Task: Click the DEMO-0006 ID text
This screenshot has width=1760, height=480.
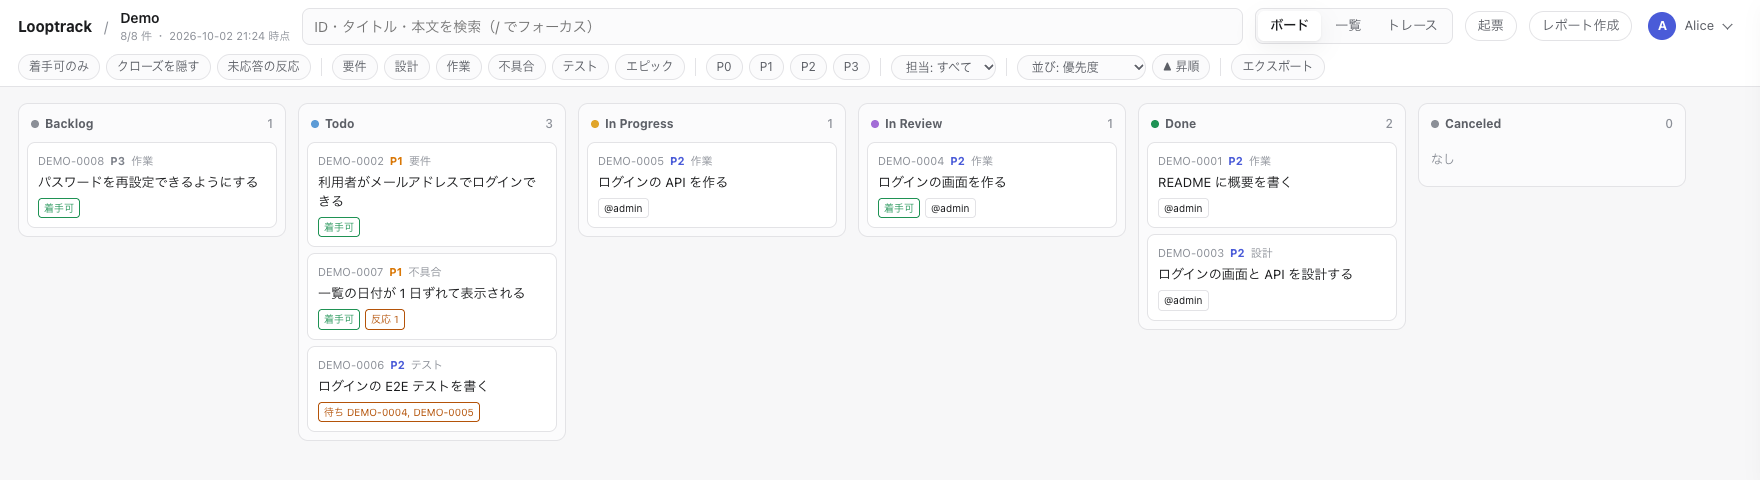Action: pyautogui.click(x=351, y=365)
